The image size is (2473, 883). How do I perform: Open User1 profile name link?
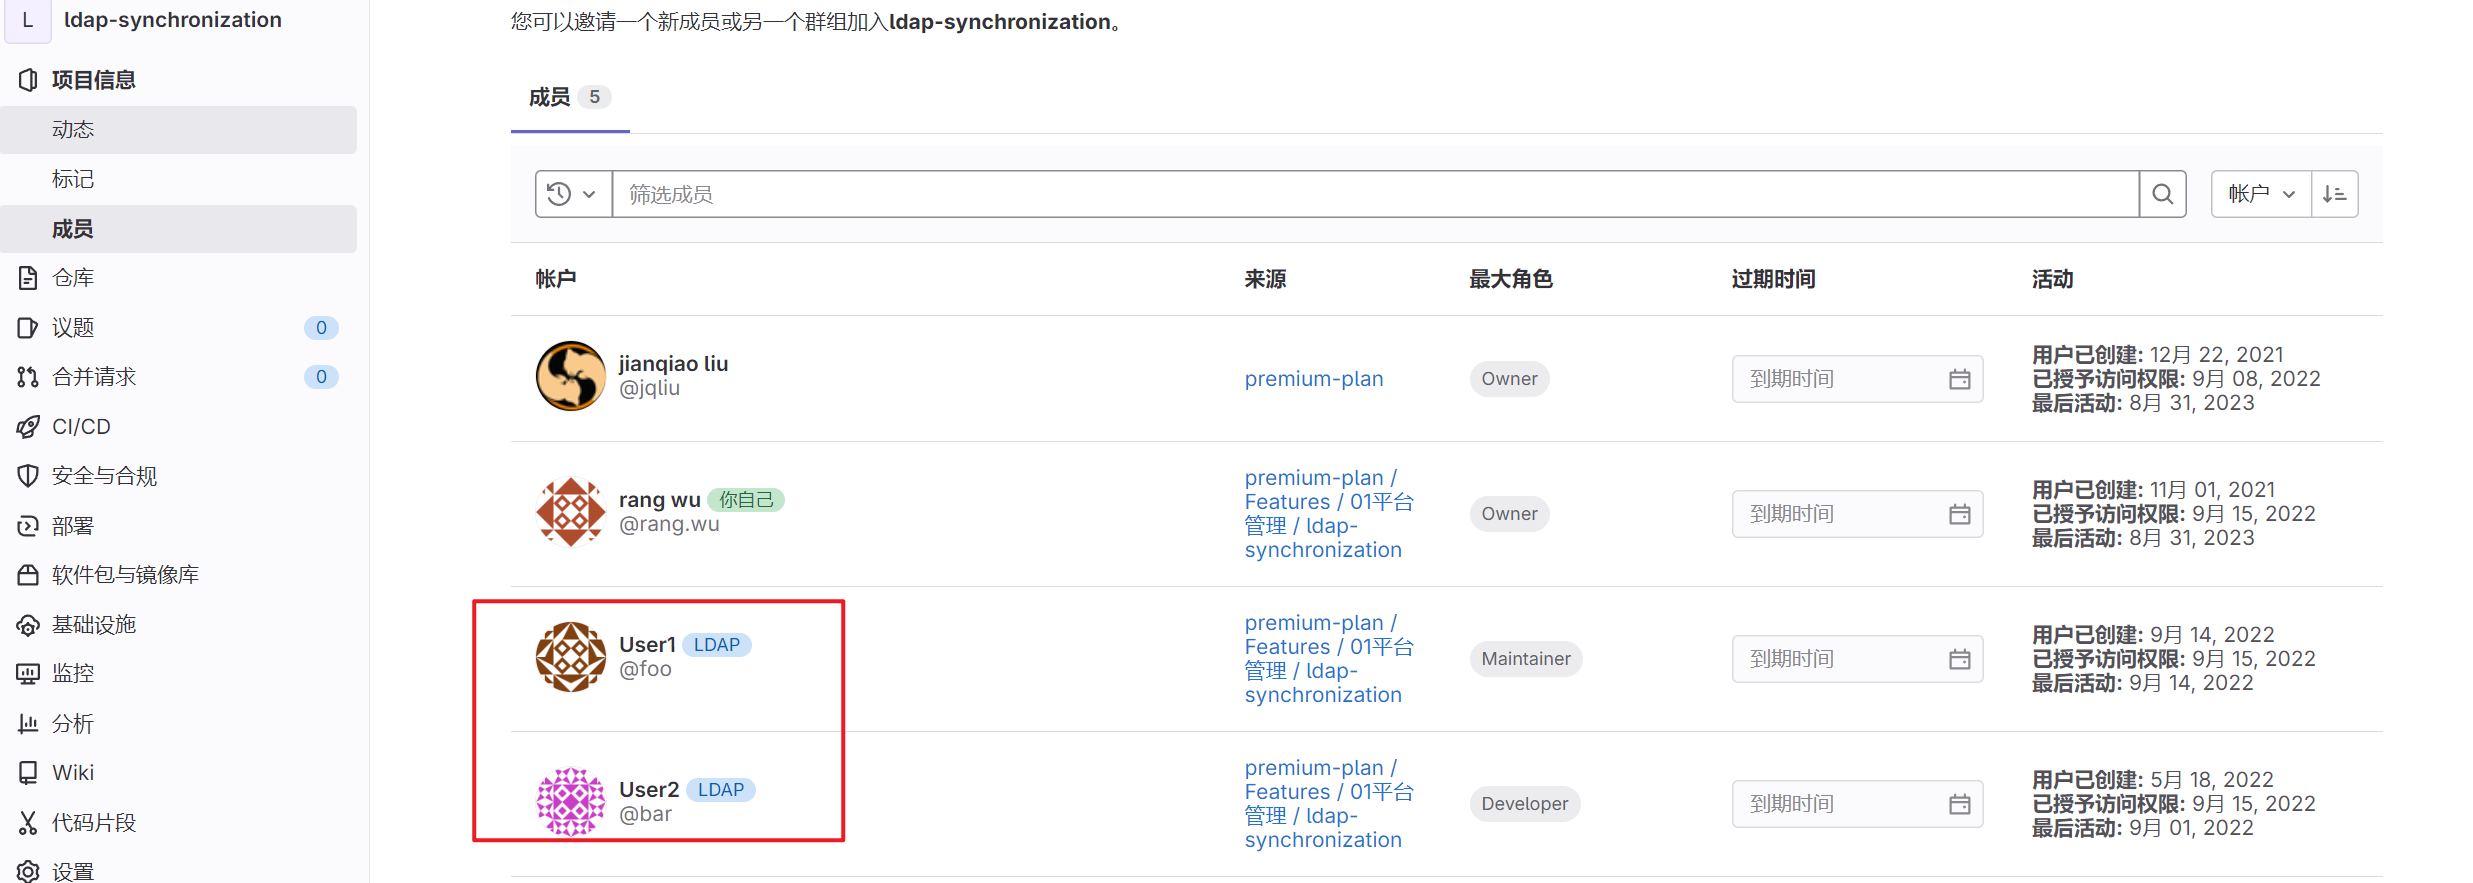pos(647,645)
